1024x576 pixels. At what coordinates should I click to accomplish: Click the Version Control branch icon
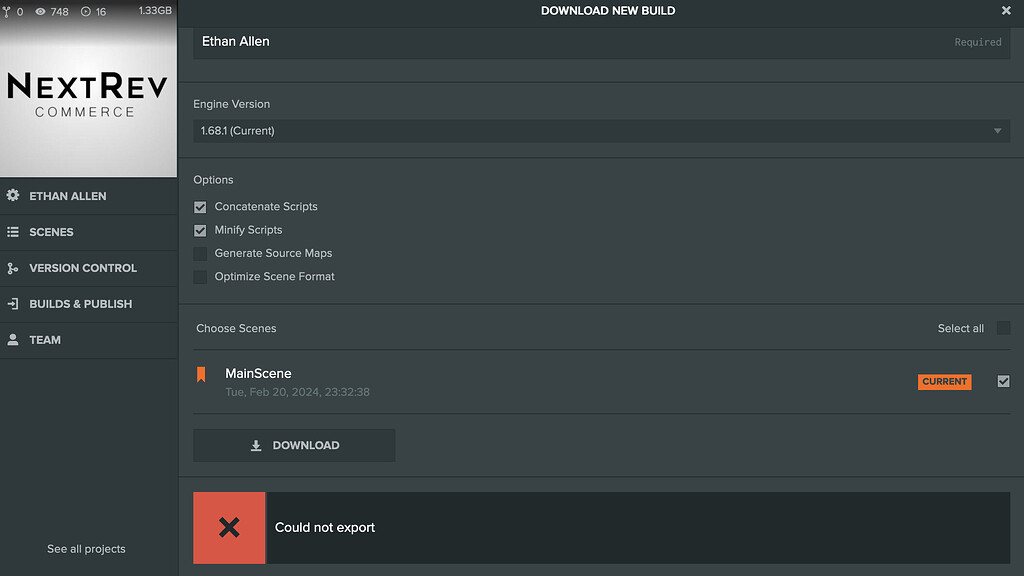13,268
